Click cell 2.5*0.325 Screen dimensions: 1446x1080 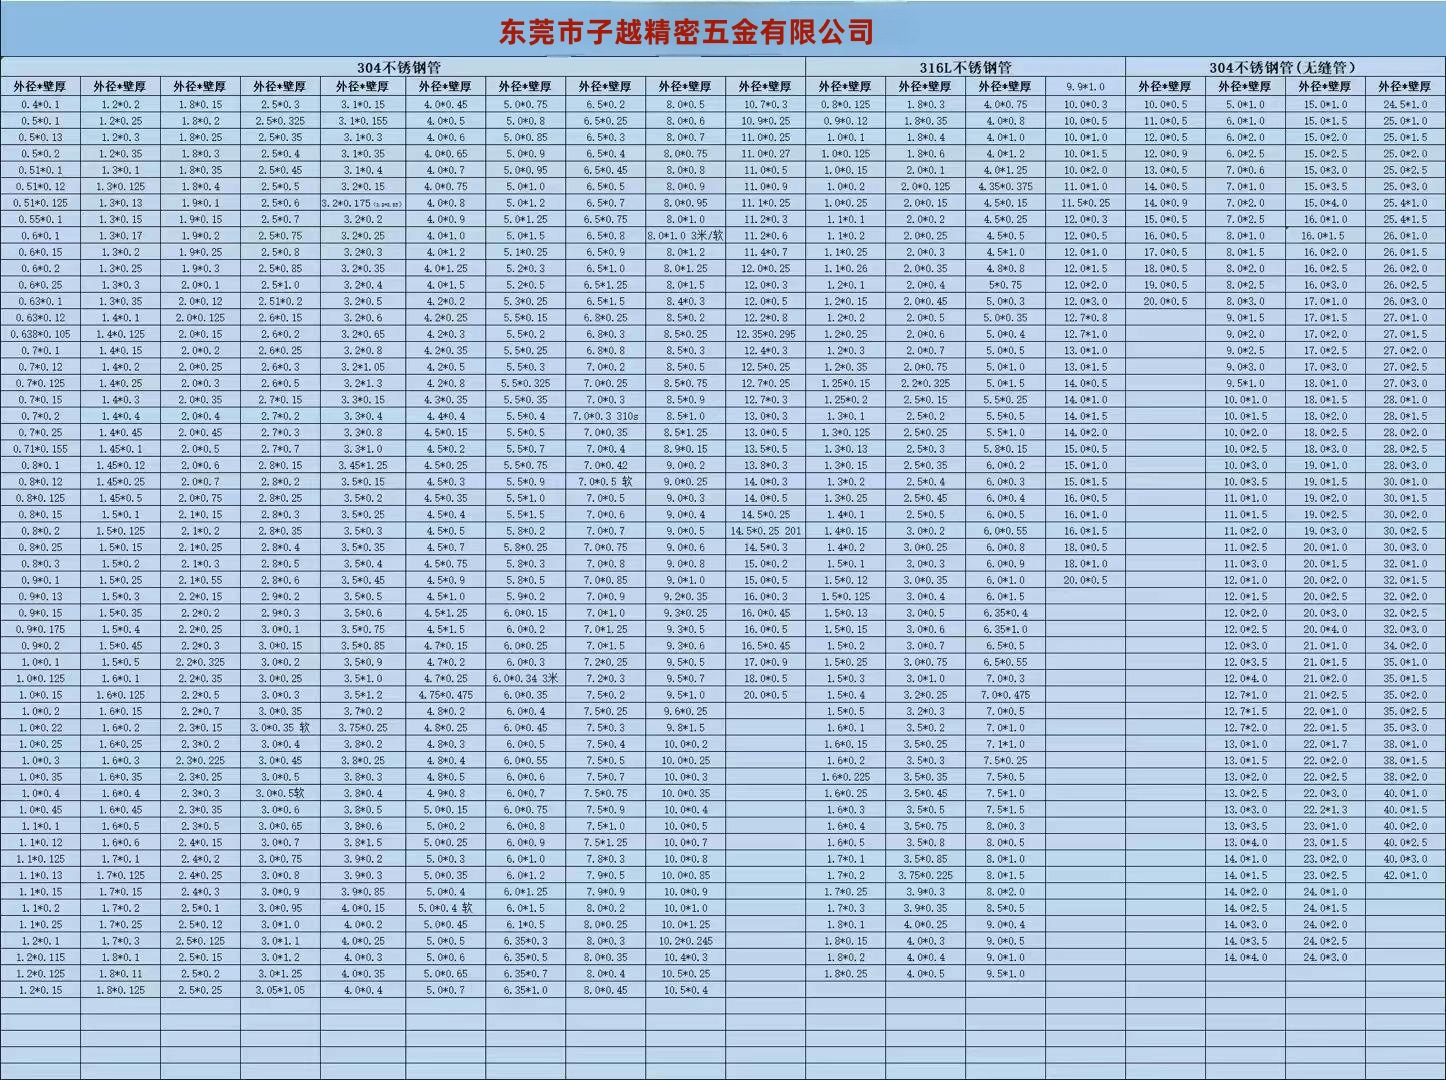(280, 121)
